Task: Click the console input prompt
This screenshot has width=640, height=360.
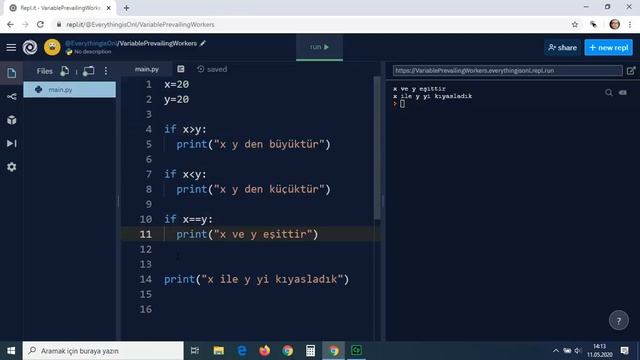Action: (402, 104)
